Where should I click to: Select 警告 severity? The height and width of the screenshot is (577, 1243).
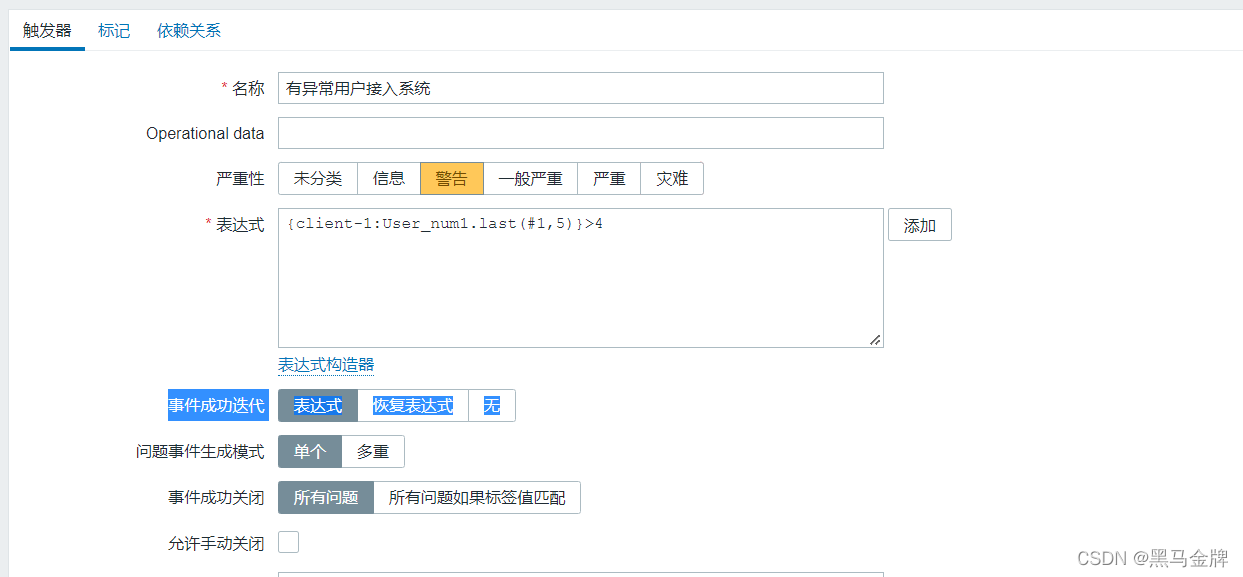point(452,179)
